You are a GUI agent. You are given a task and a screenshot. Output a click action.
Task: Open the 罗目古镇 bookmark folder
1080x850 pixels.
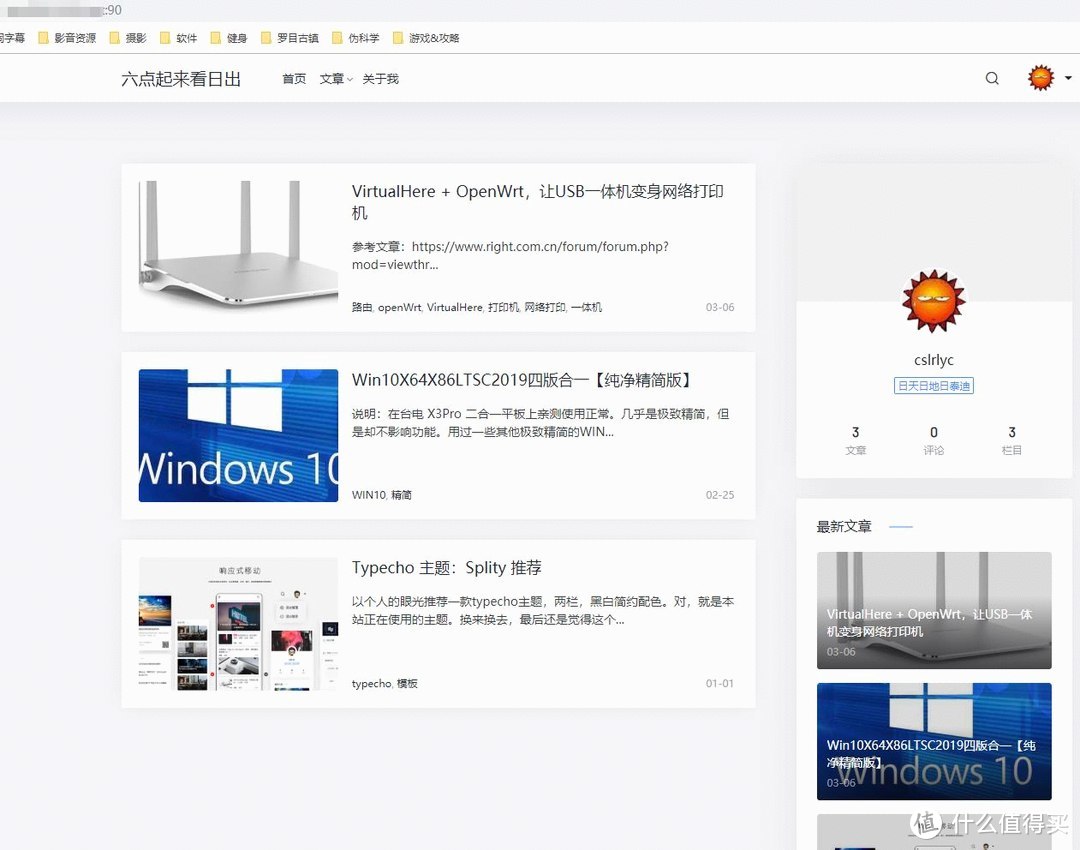point(289,38)
